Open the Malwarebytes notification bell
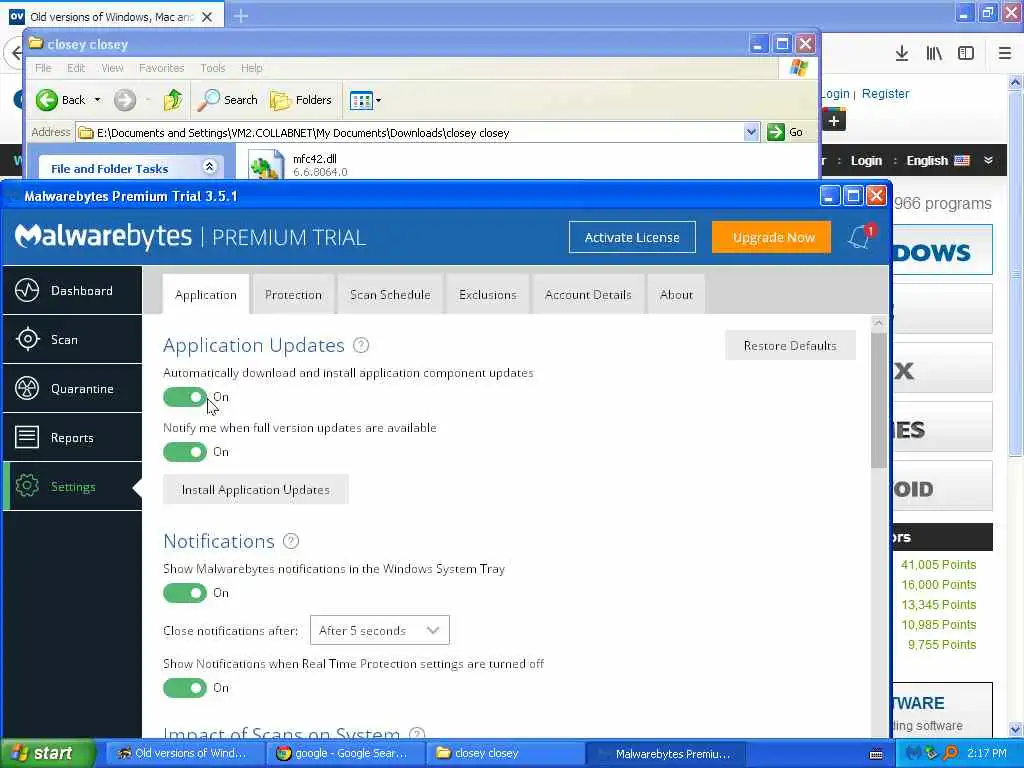 click(860, 237)
